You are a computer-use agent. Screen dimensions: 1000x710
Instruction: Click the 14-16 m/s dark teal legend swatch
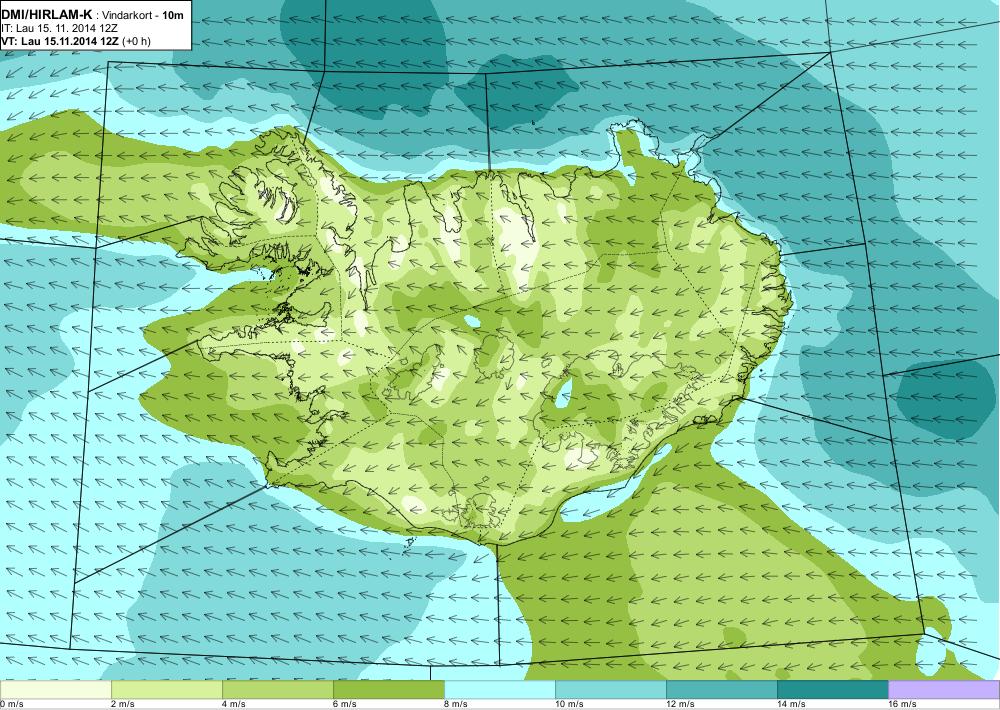[832, 690]
